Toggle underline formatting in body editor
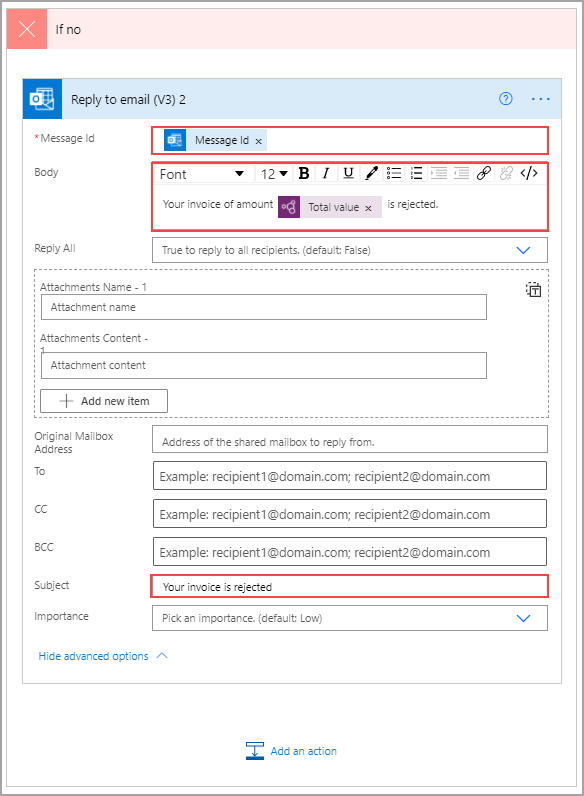Image resolution: width=584 pixels, height=796 pixels. click(348, 174)
